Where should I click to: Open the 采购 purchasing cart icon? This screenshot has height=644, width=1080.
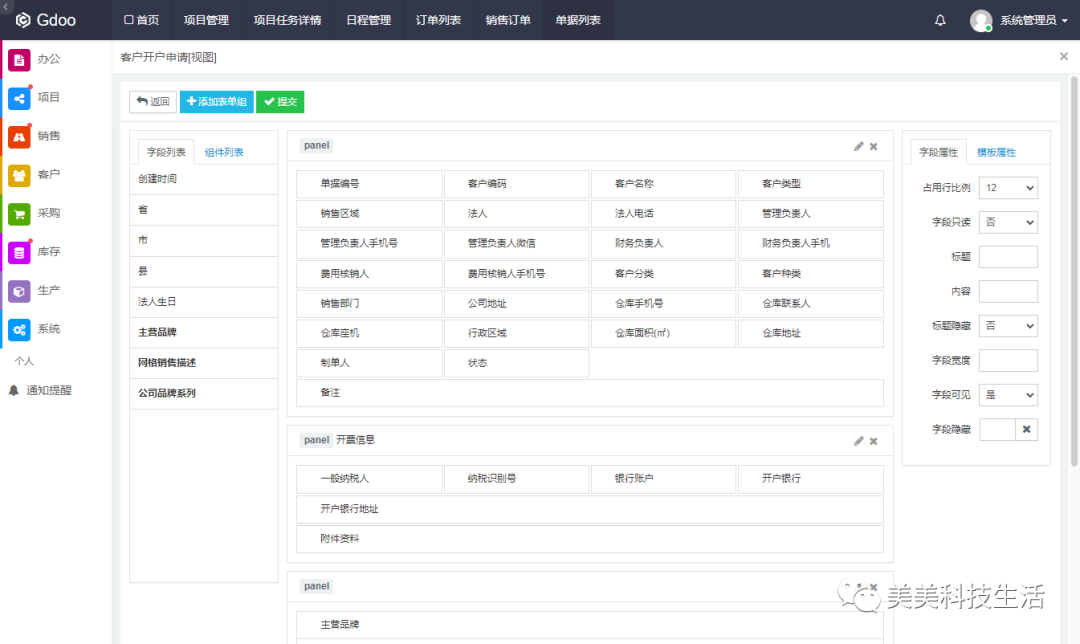[x=19, y=214]
